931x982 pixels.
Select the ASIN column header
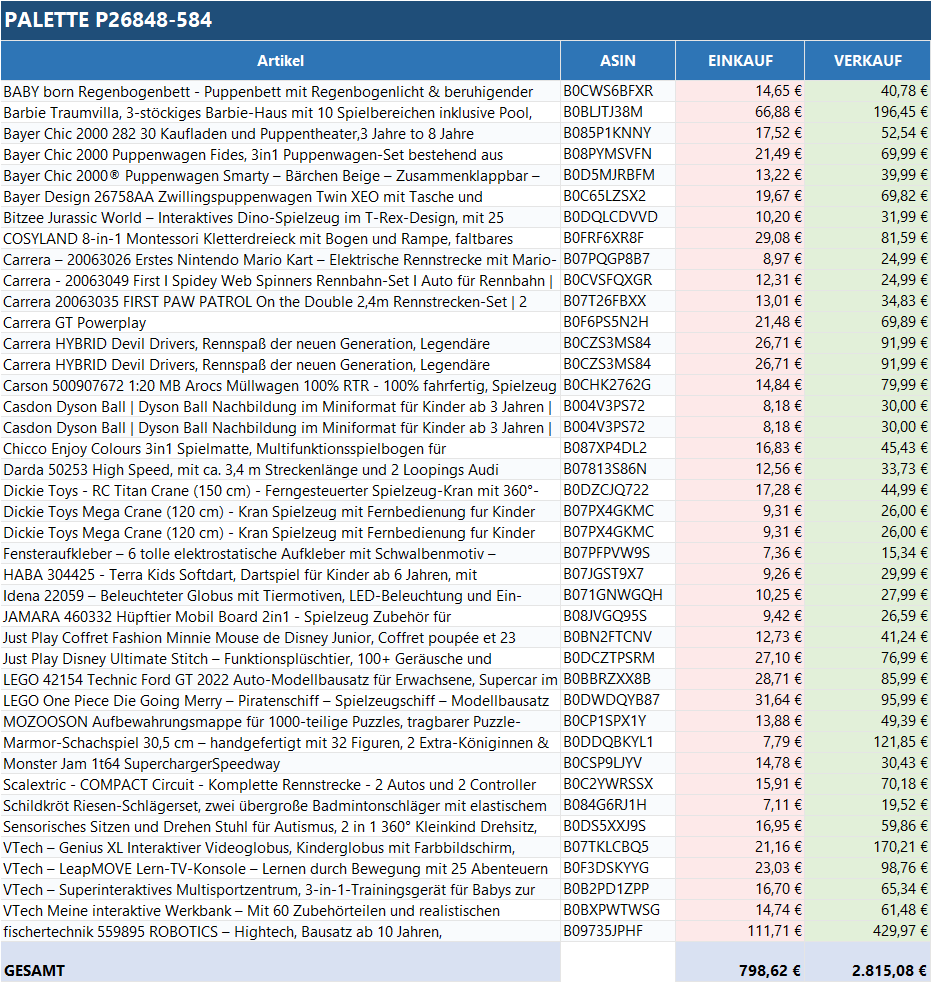pos(617,61)
